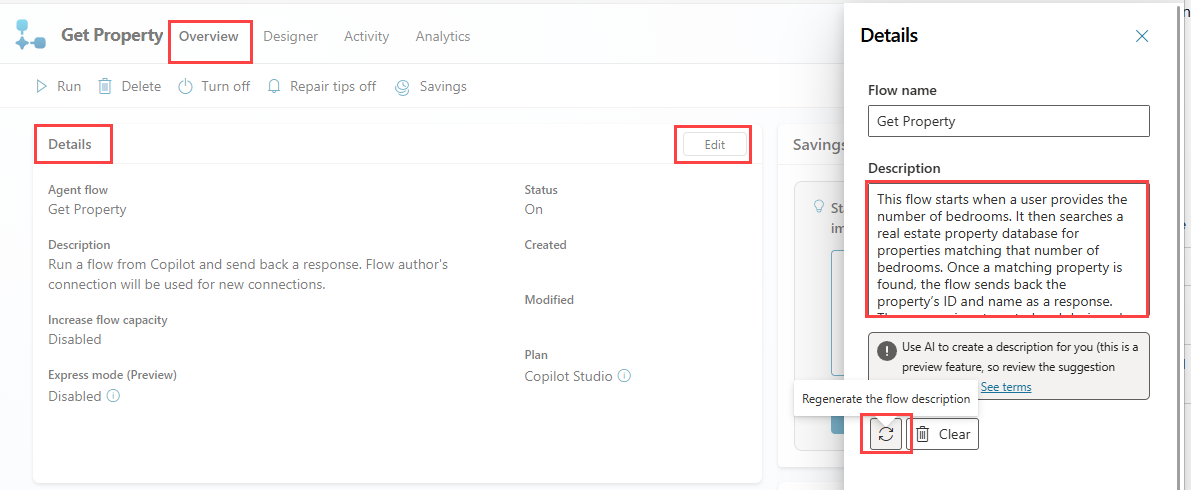Open info icon next to Copilot Studio plan
Viewport: 1191px width, 490px height.
coord(624,376)
